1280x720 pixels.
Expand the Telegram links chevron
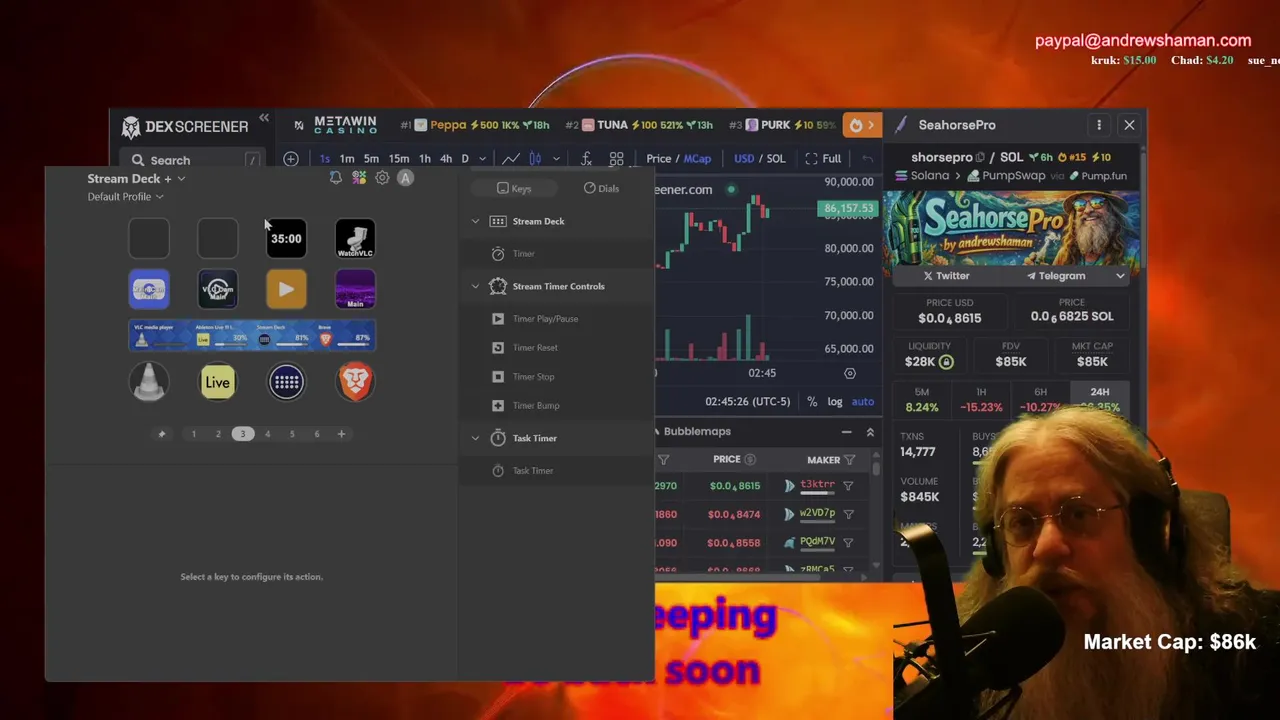(x=1120, y=276)
